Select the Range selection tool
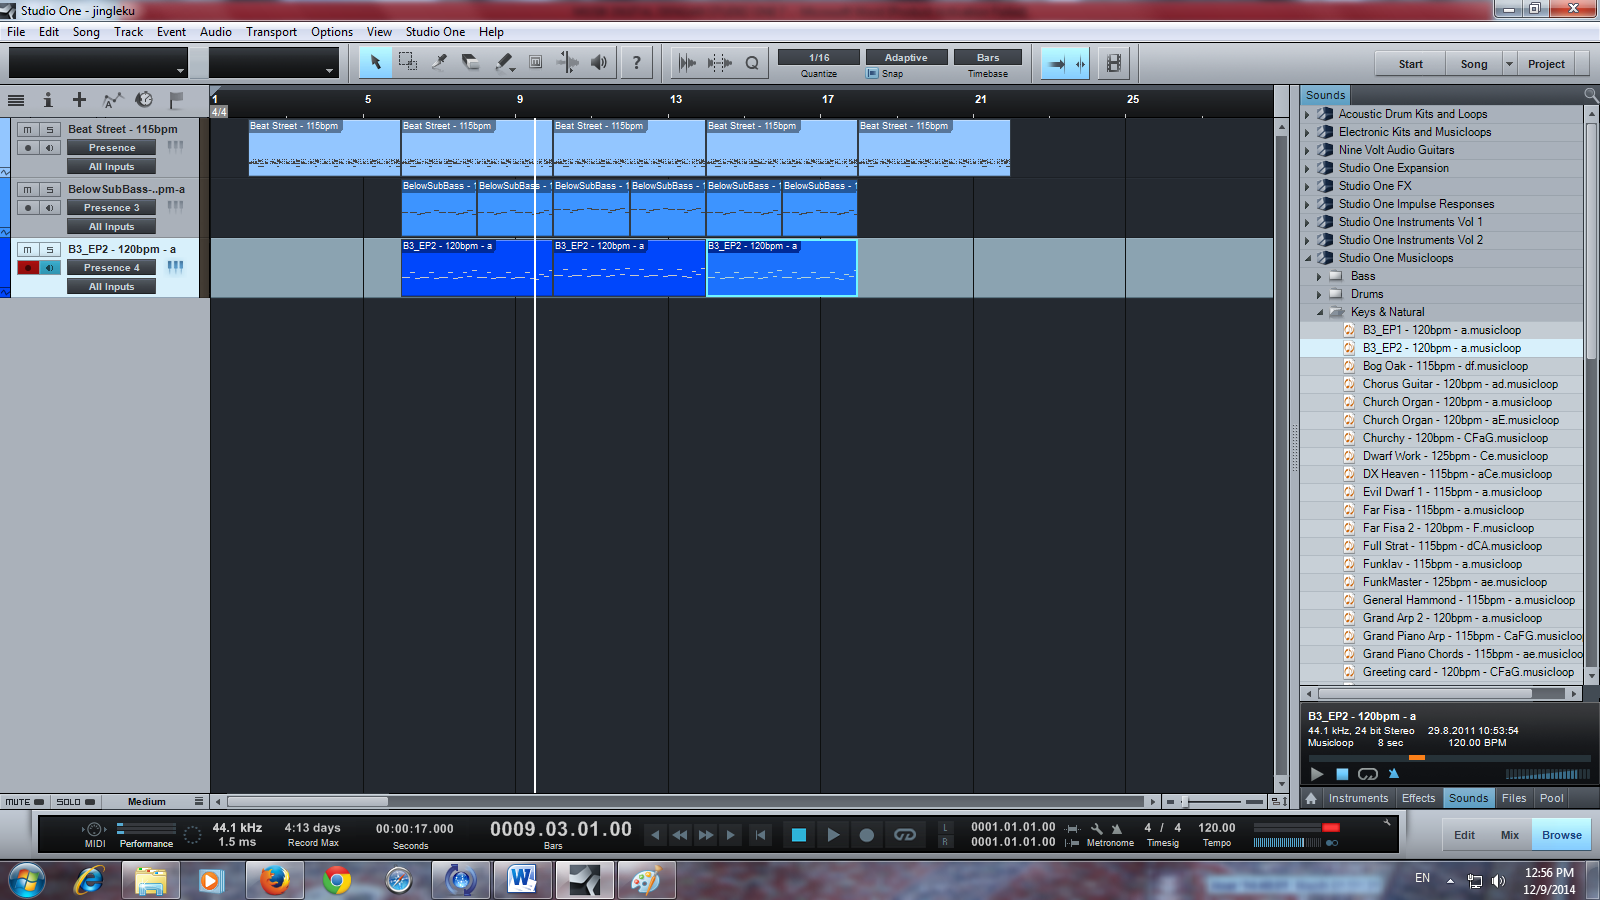Screen dimensions: 1600x900 (408, 62)
